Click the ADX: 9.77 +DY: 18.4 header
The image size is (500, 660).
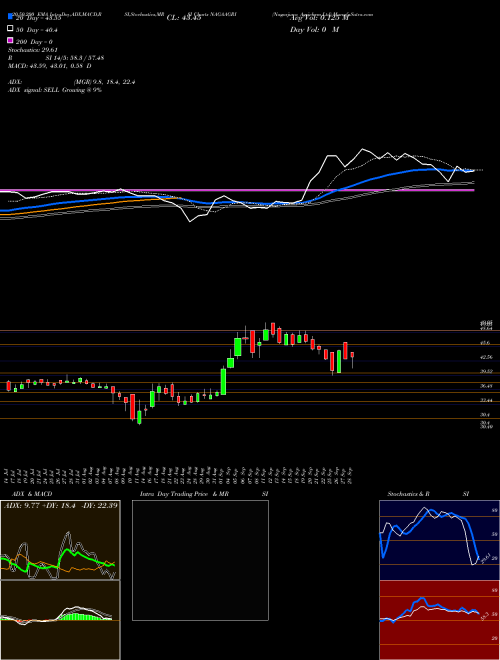point(61,505)
